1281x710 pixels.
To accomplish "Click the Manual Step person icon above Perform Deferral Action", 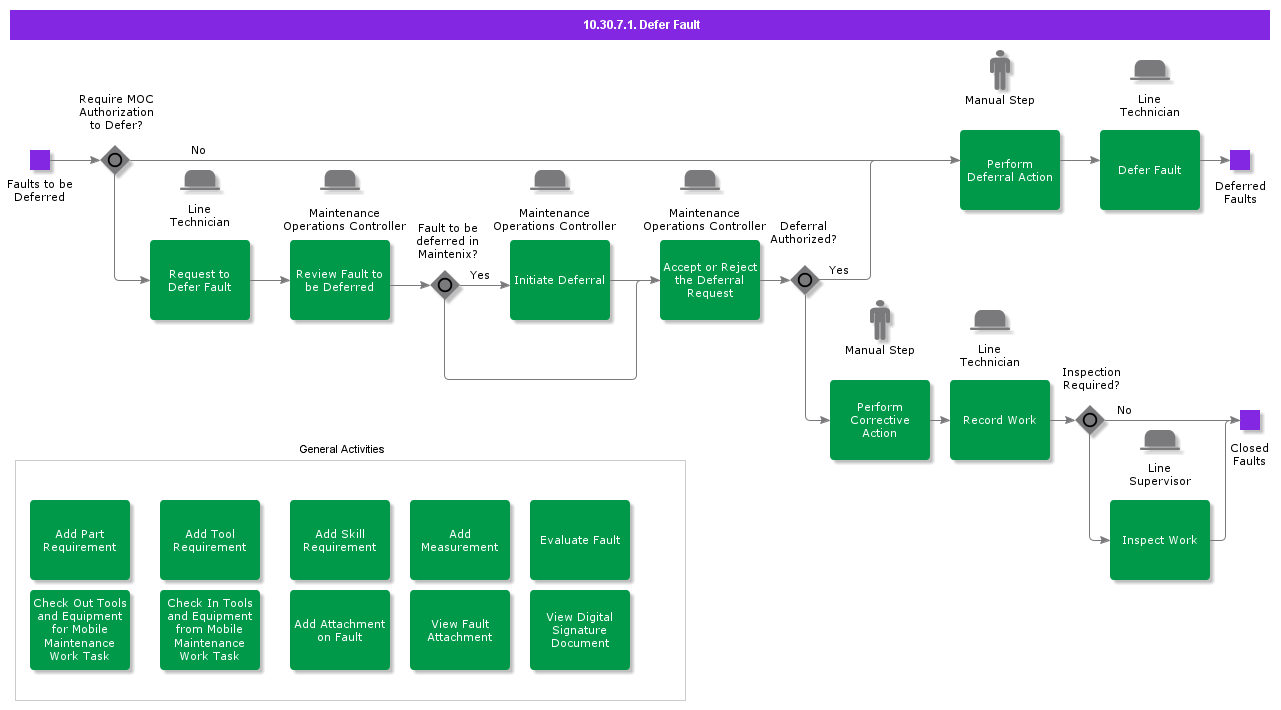I will (x=1000, y=71).
